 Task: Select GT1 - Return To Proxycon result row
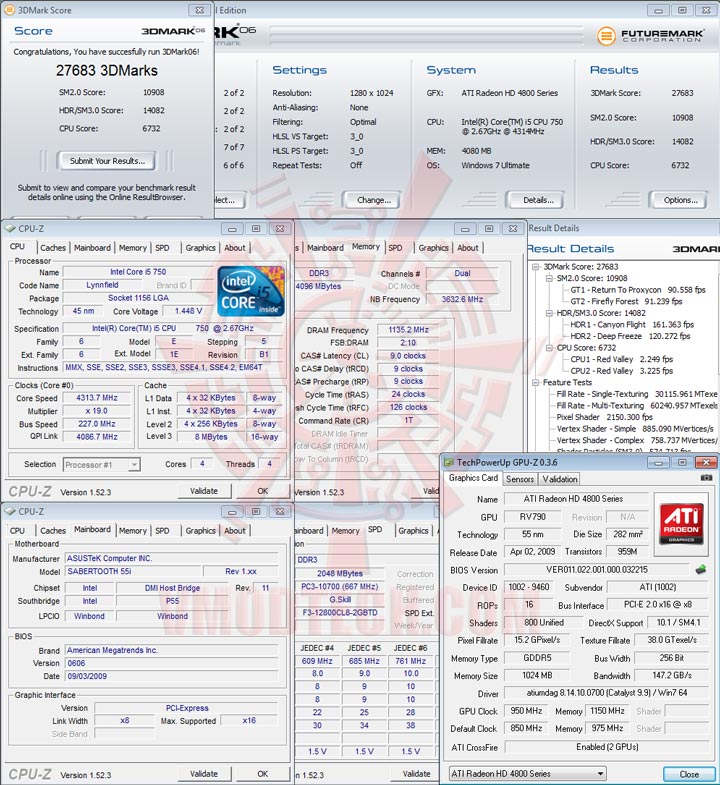638,290
